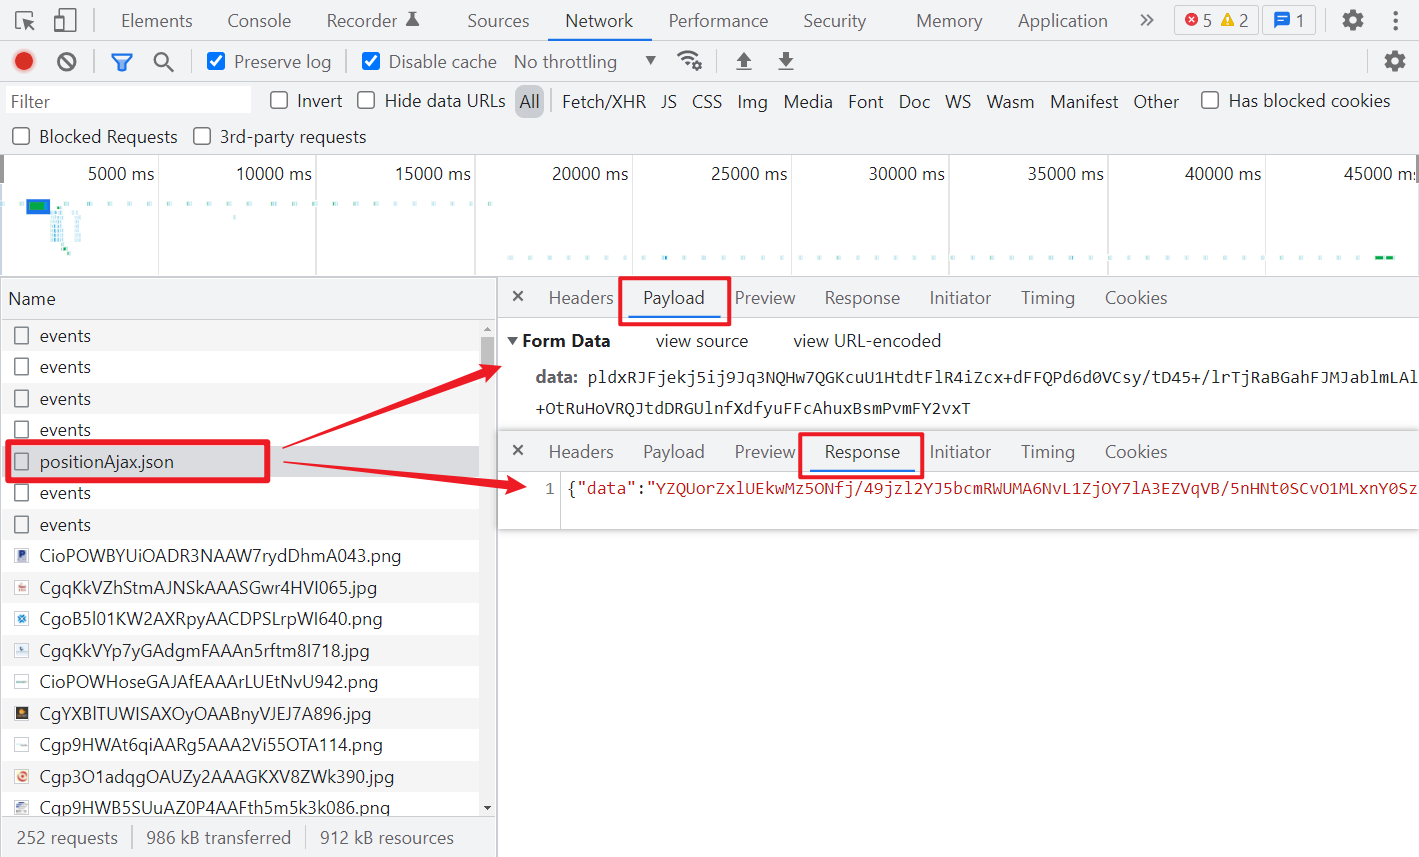Open No throttling dropdown
The image size is (1419, 857).
click(x=585, y=62)
